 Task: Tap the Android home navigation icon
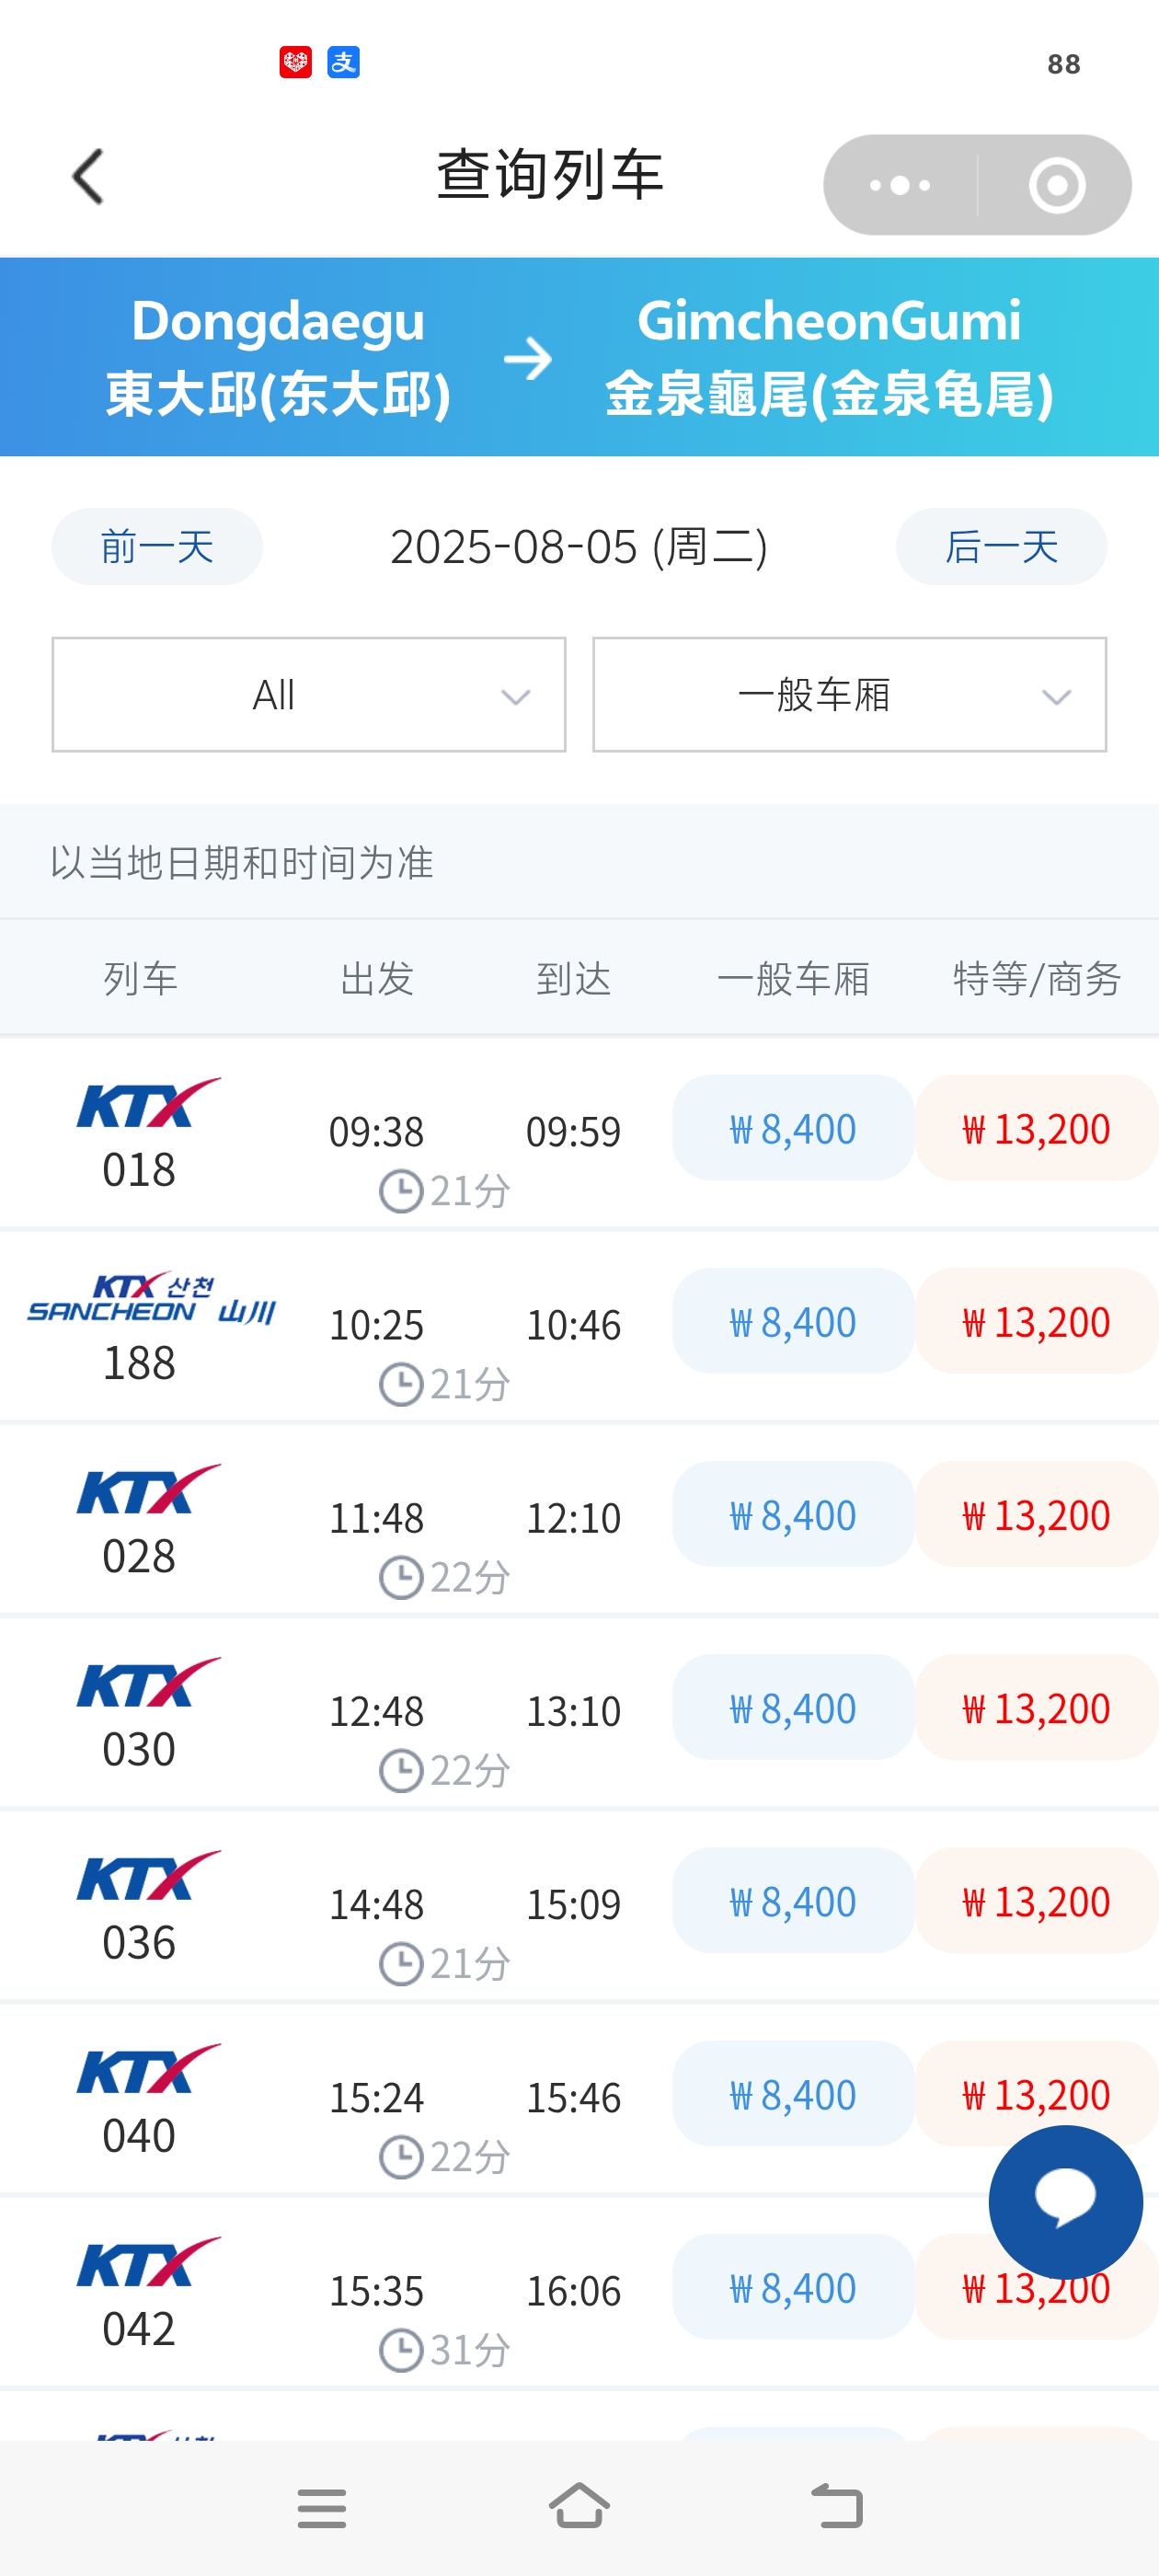(579, 2506)
